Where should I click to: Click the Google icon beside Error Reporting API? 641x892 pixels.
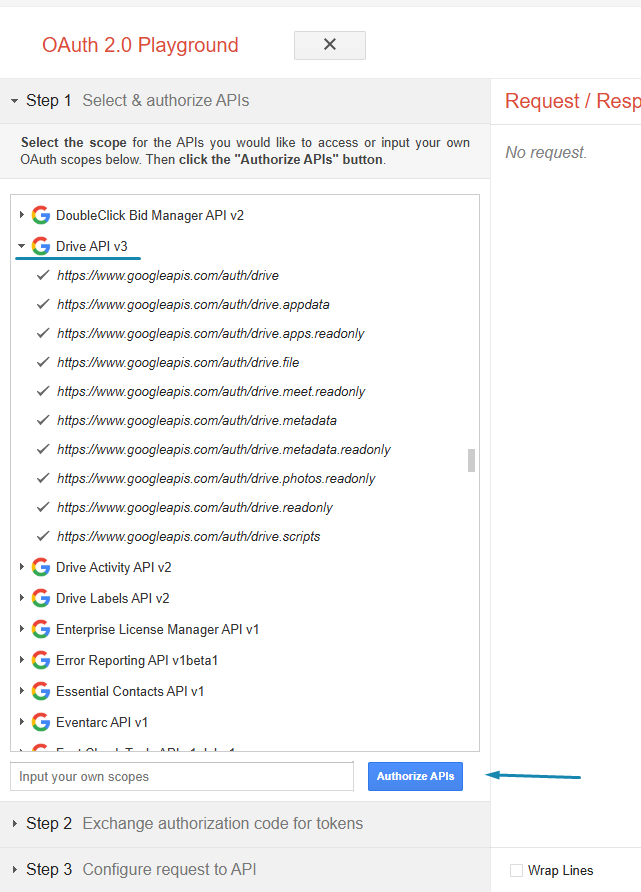41,660
